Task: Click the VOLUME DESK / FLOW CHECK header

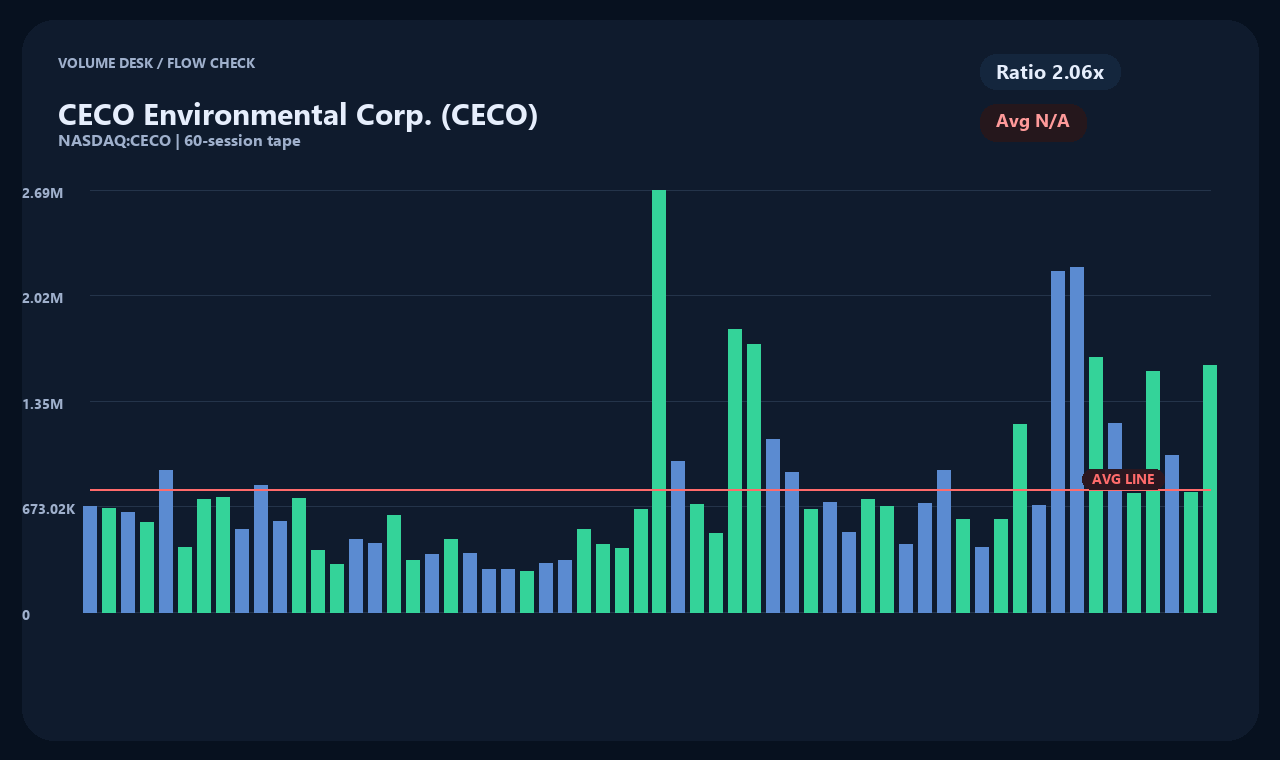Action: 157,63
